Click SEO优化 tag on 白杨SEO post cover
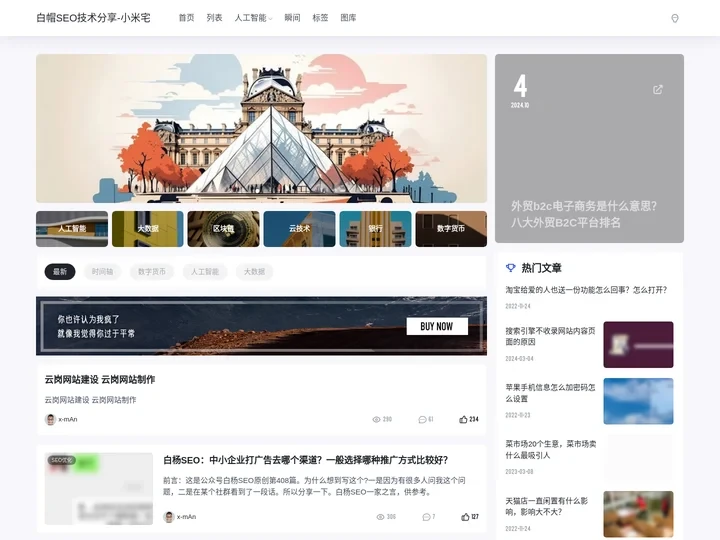Viewport: 720px width, 540px height. tap(62, 460)
